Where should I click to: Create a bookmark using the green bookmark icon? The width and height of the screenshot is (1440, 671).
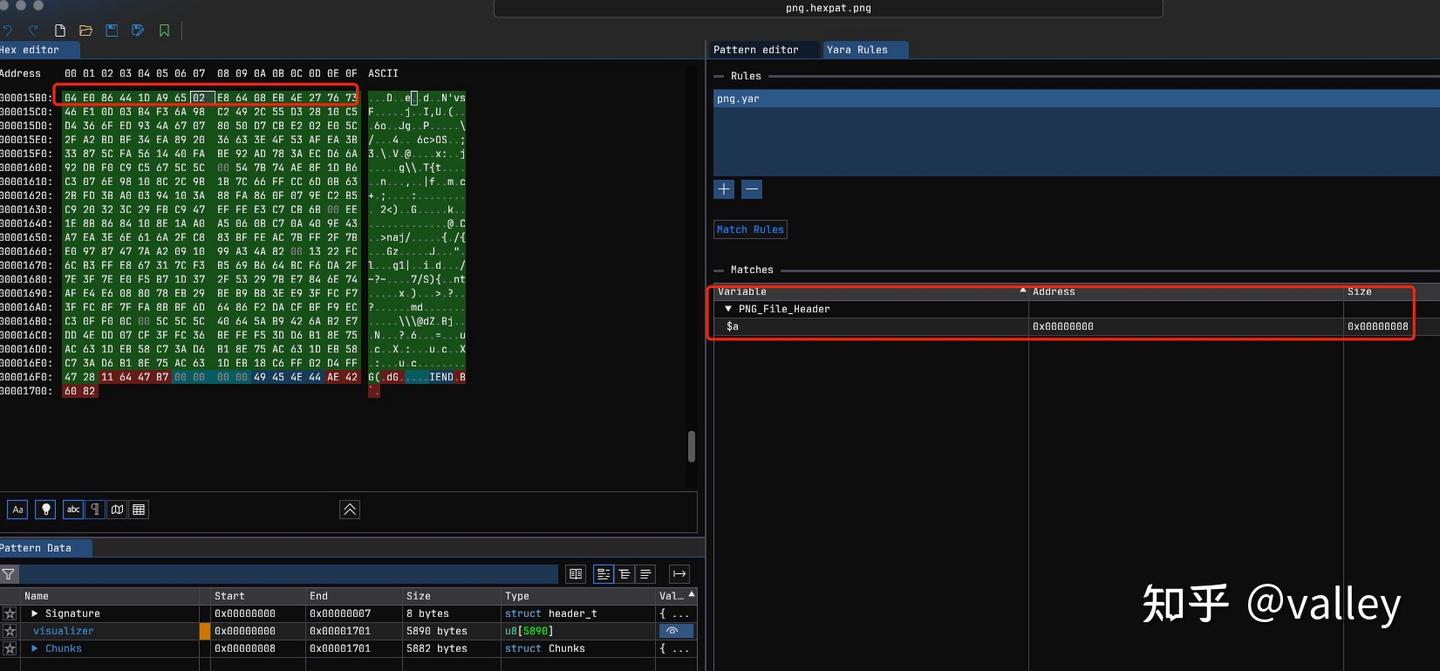click(164, 29)
